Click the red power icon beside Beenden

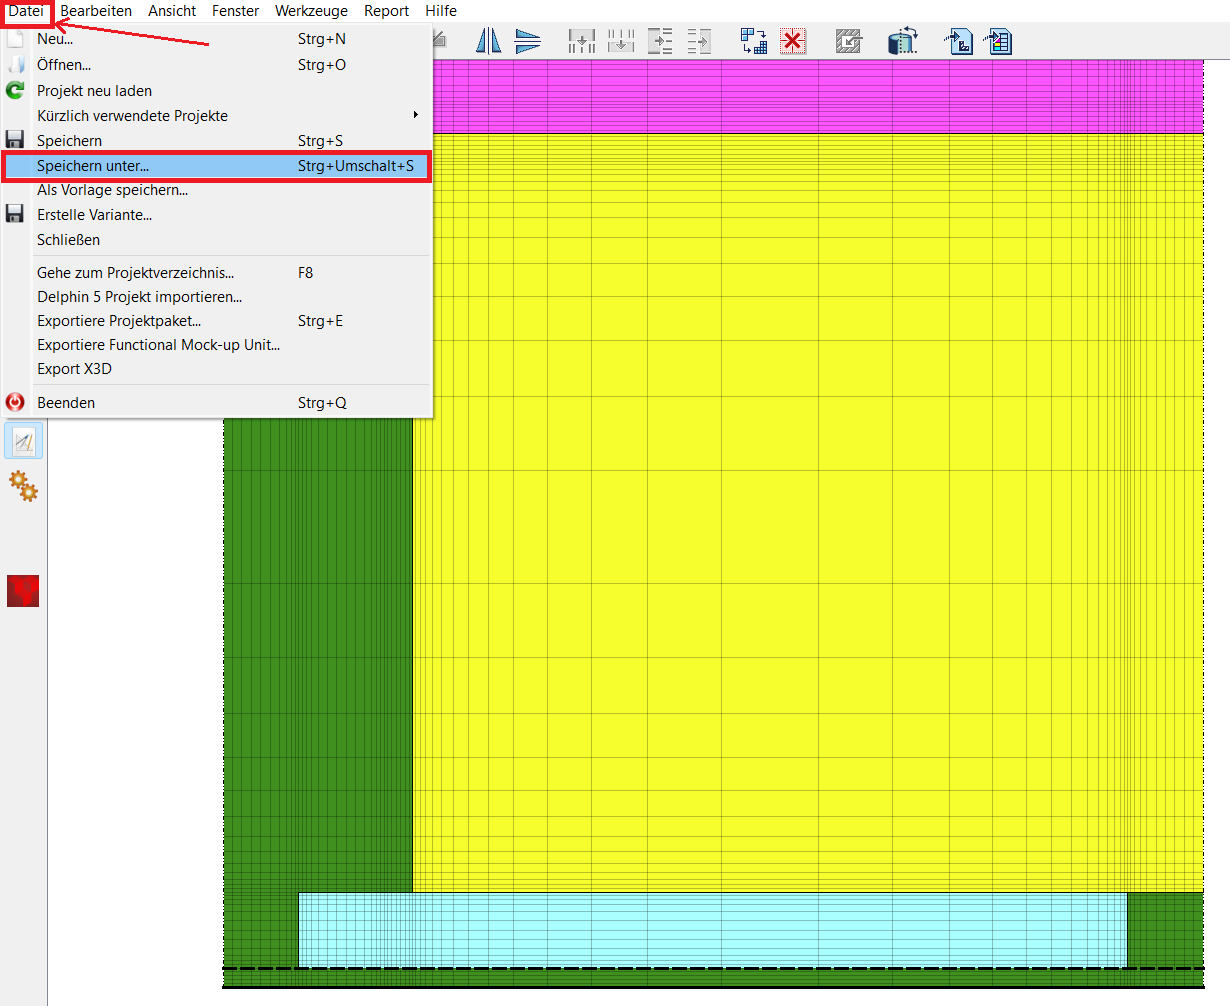(15, 403)
